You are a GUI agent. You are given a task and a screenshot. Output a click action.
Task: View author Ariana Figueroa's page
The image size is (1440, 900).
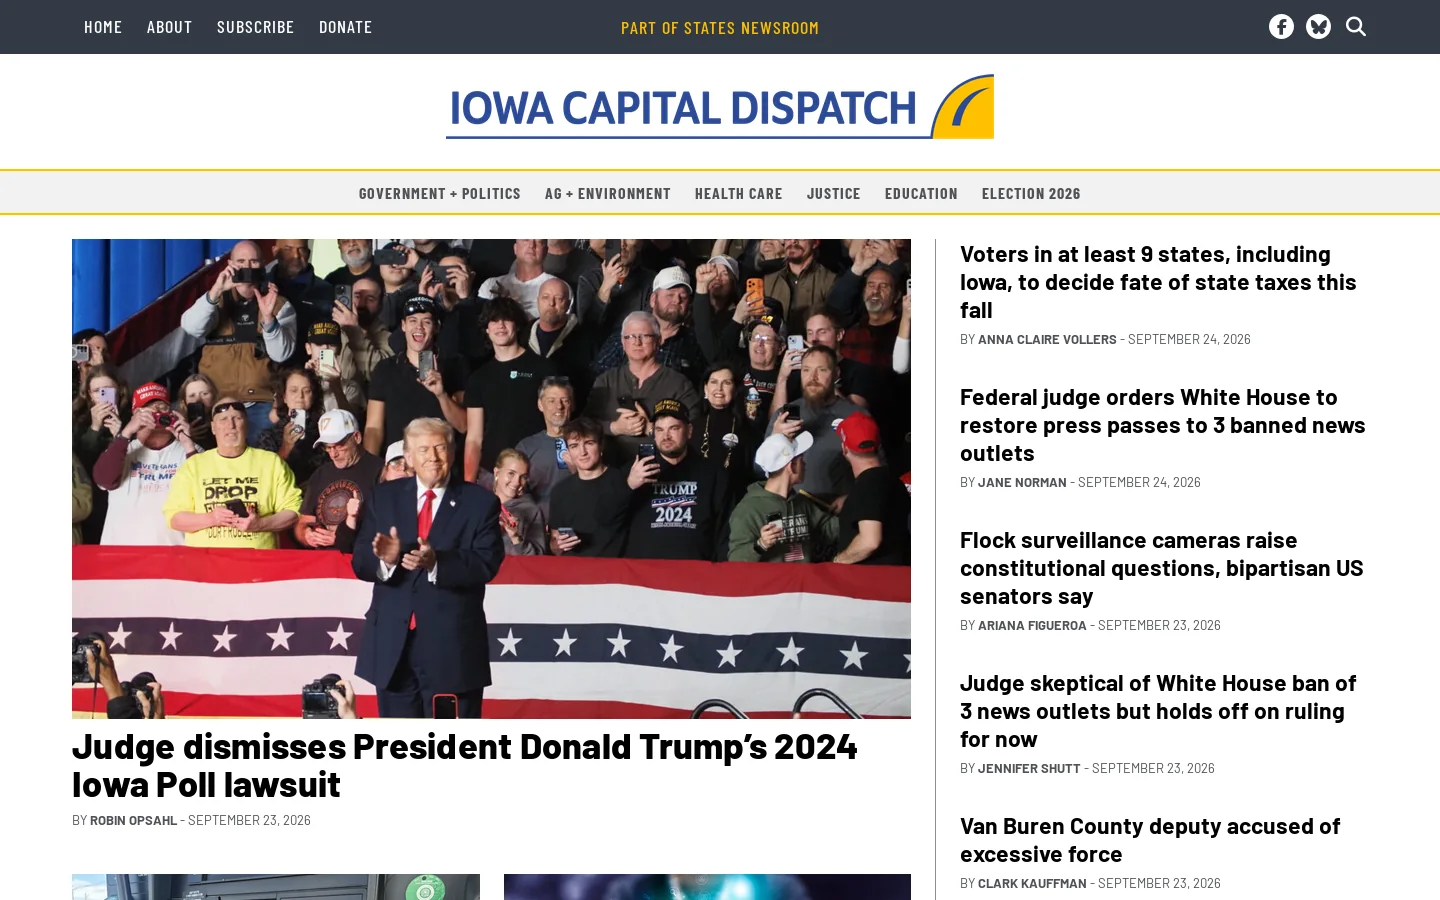[x=1032, y=625]
